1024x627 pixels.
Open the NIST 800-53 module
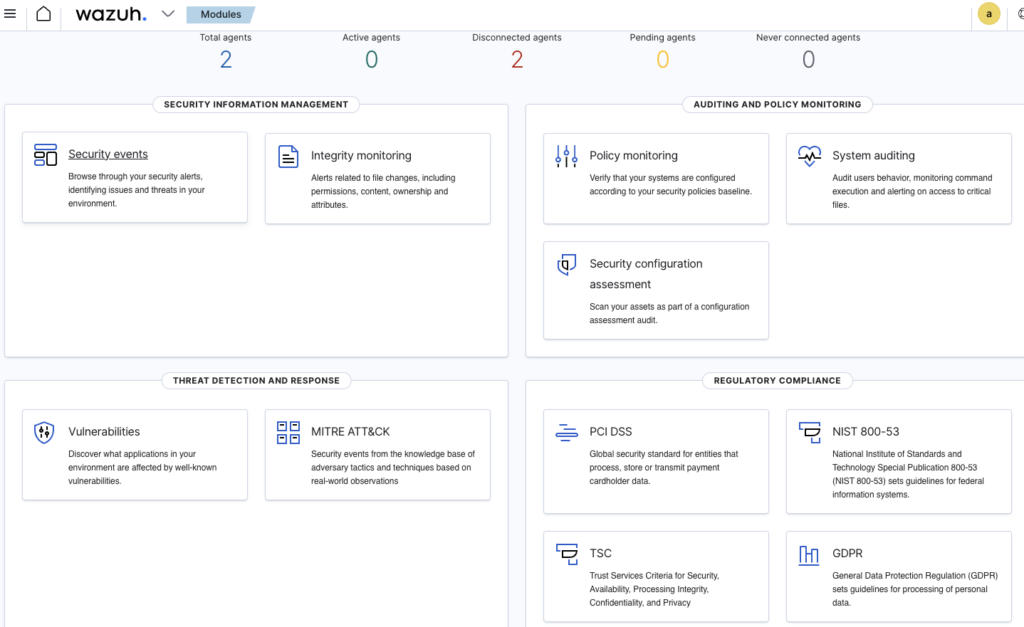pos(865,432)
